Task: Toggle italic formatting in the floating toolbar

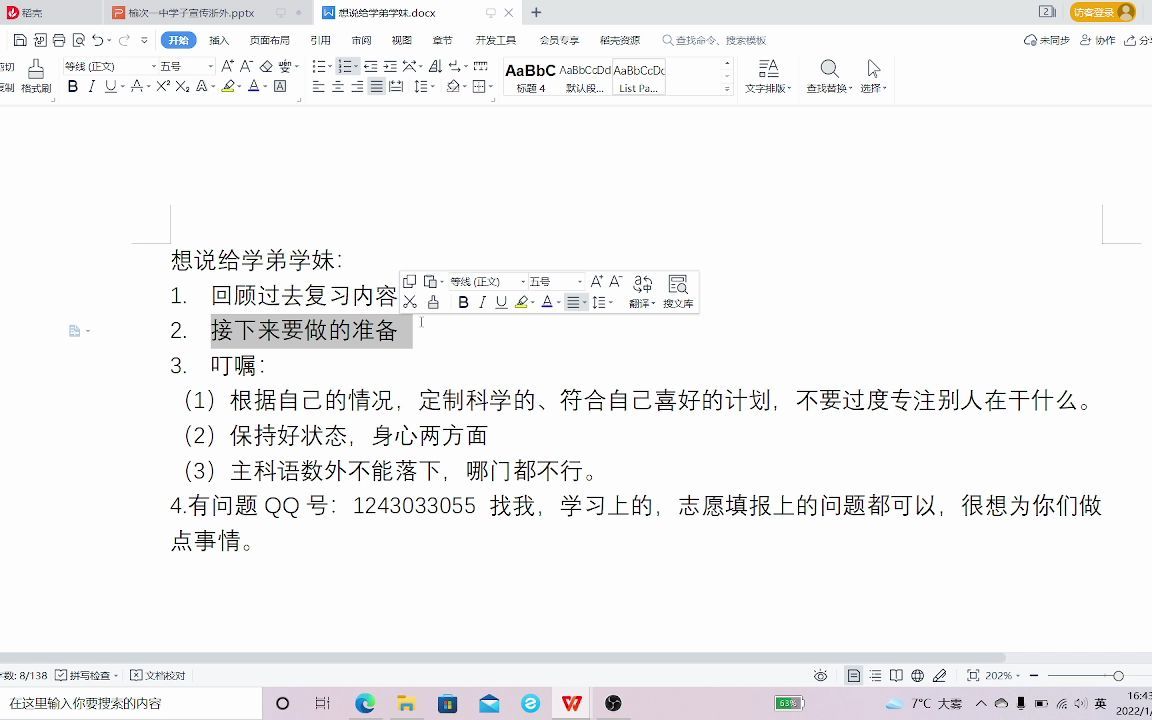Action: click(x=482, y=301)
